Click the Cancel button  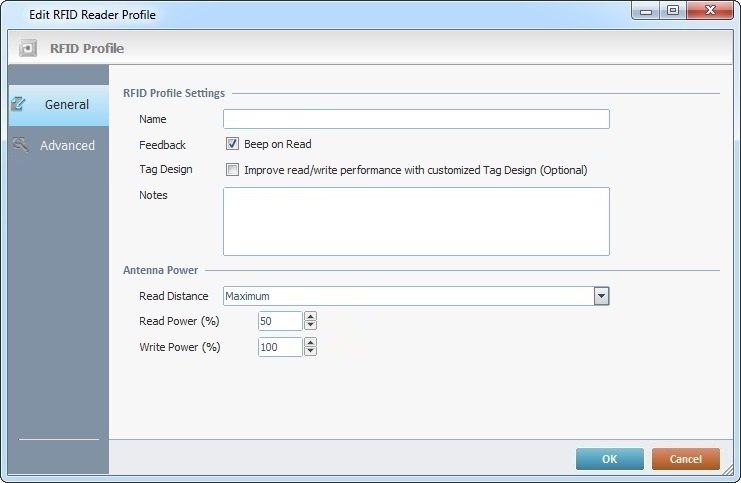(x=686, y=459)
